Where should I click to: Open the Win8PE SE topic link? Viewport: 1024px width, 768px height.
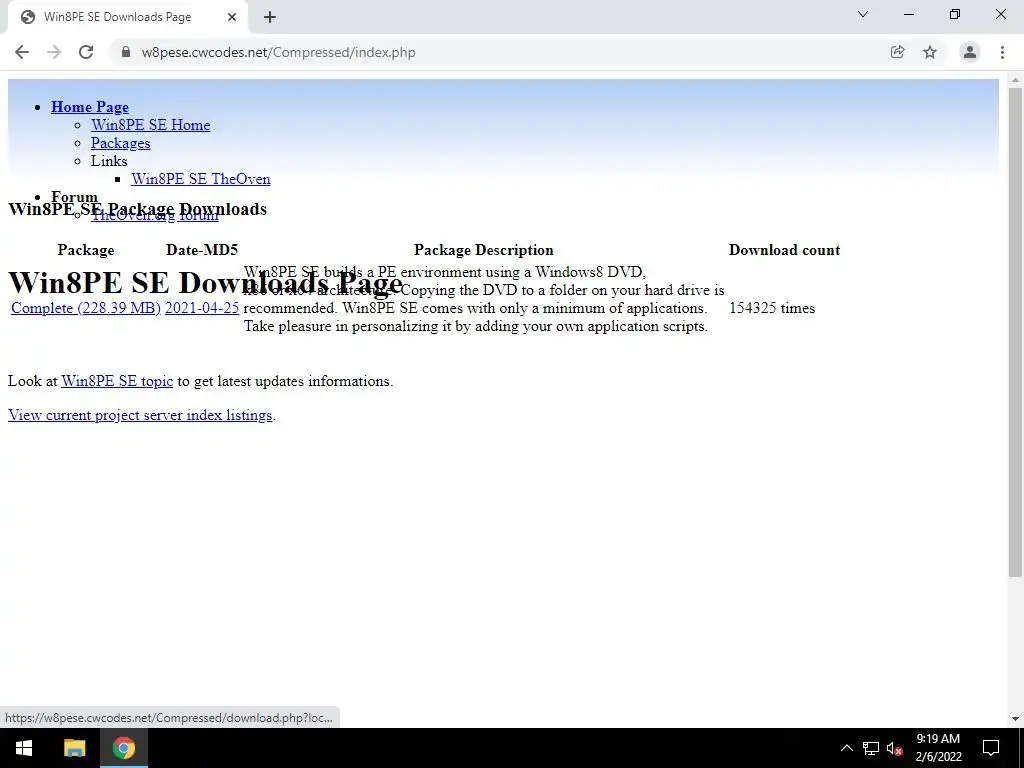point(118,381)
